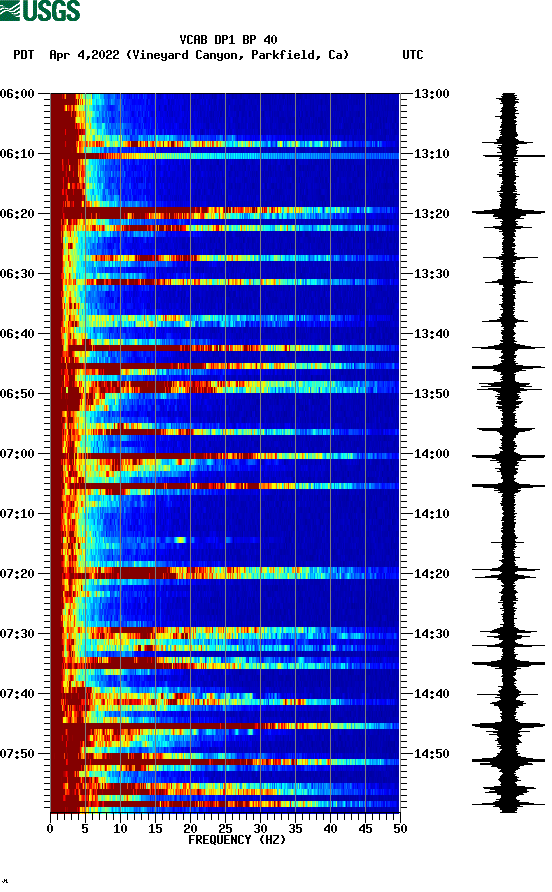
Task: Click the '07:50' PDT time label
Action: click(x=18, y=754)
